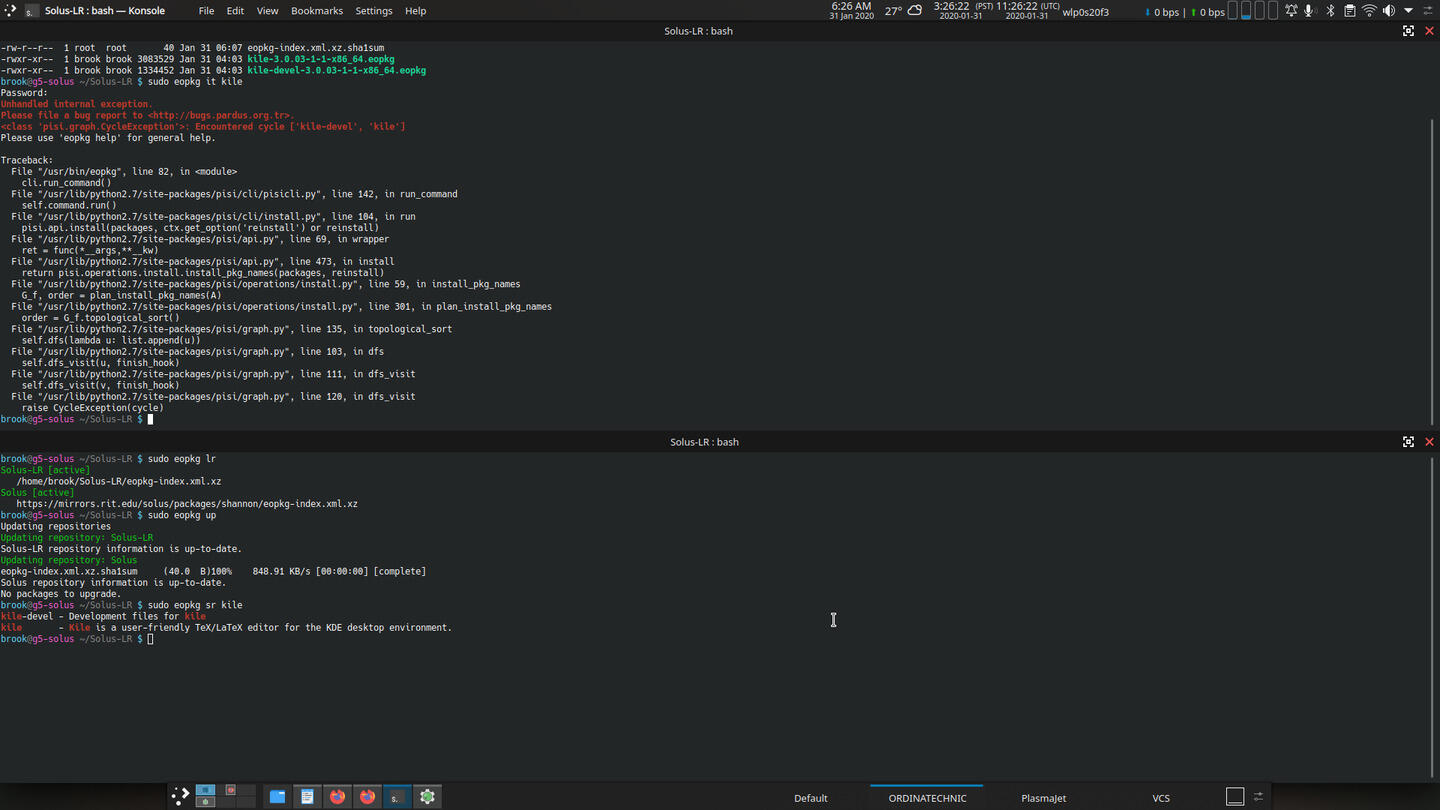
Task: Maximize the upper terminal split view
Action: (1408, 31)
